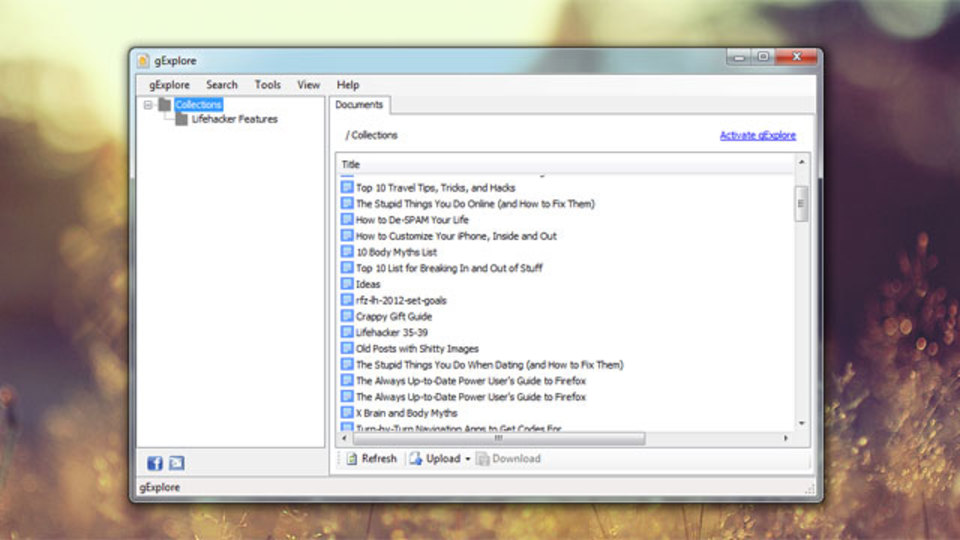The width and height of the screenshot is (960, 540).
Task: Open the Help menu
Action: 348,84
